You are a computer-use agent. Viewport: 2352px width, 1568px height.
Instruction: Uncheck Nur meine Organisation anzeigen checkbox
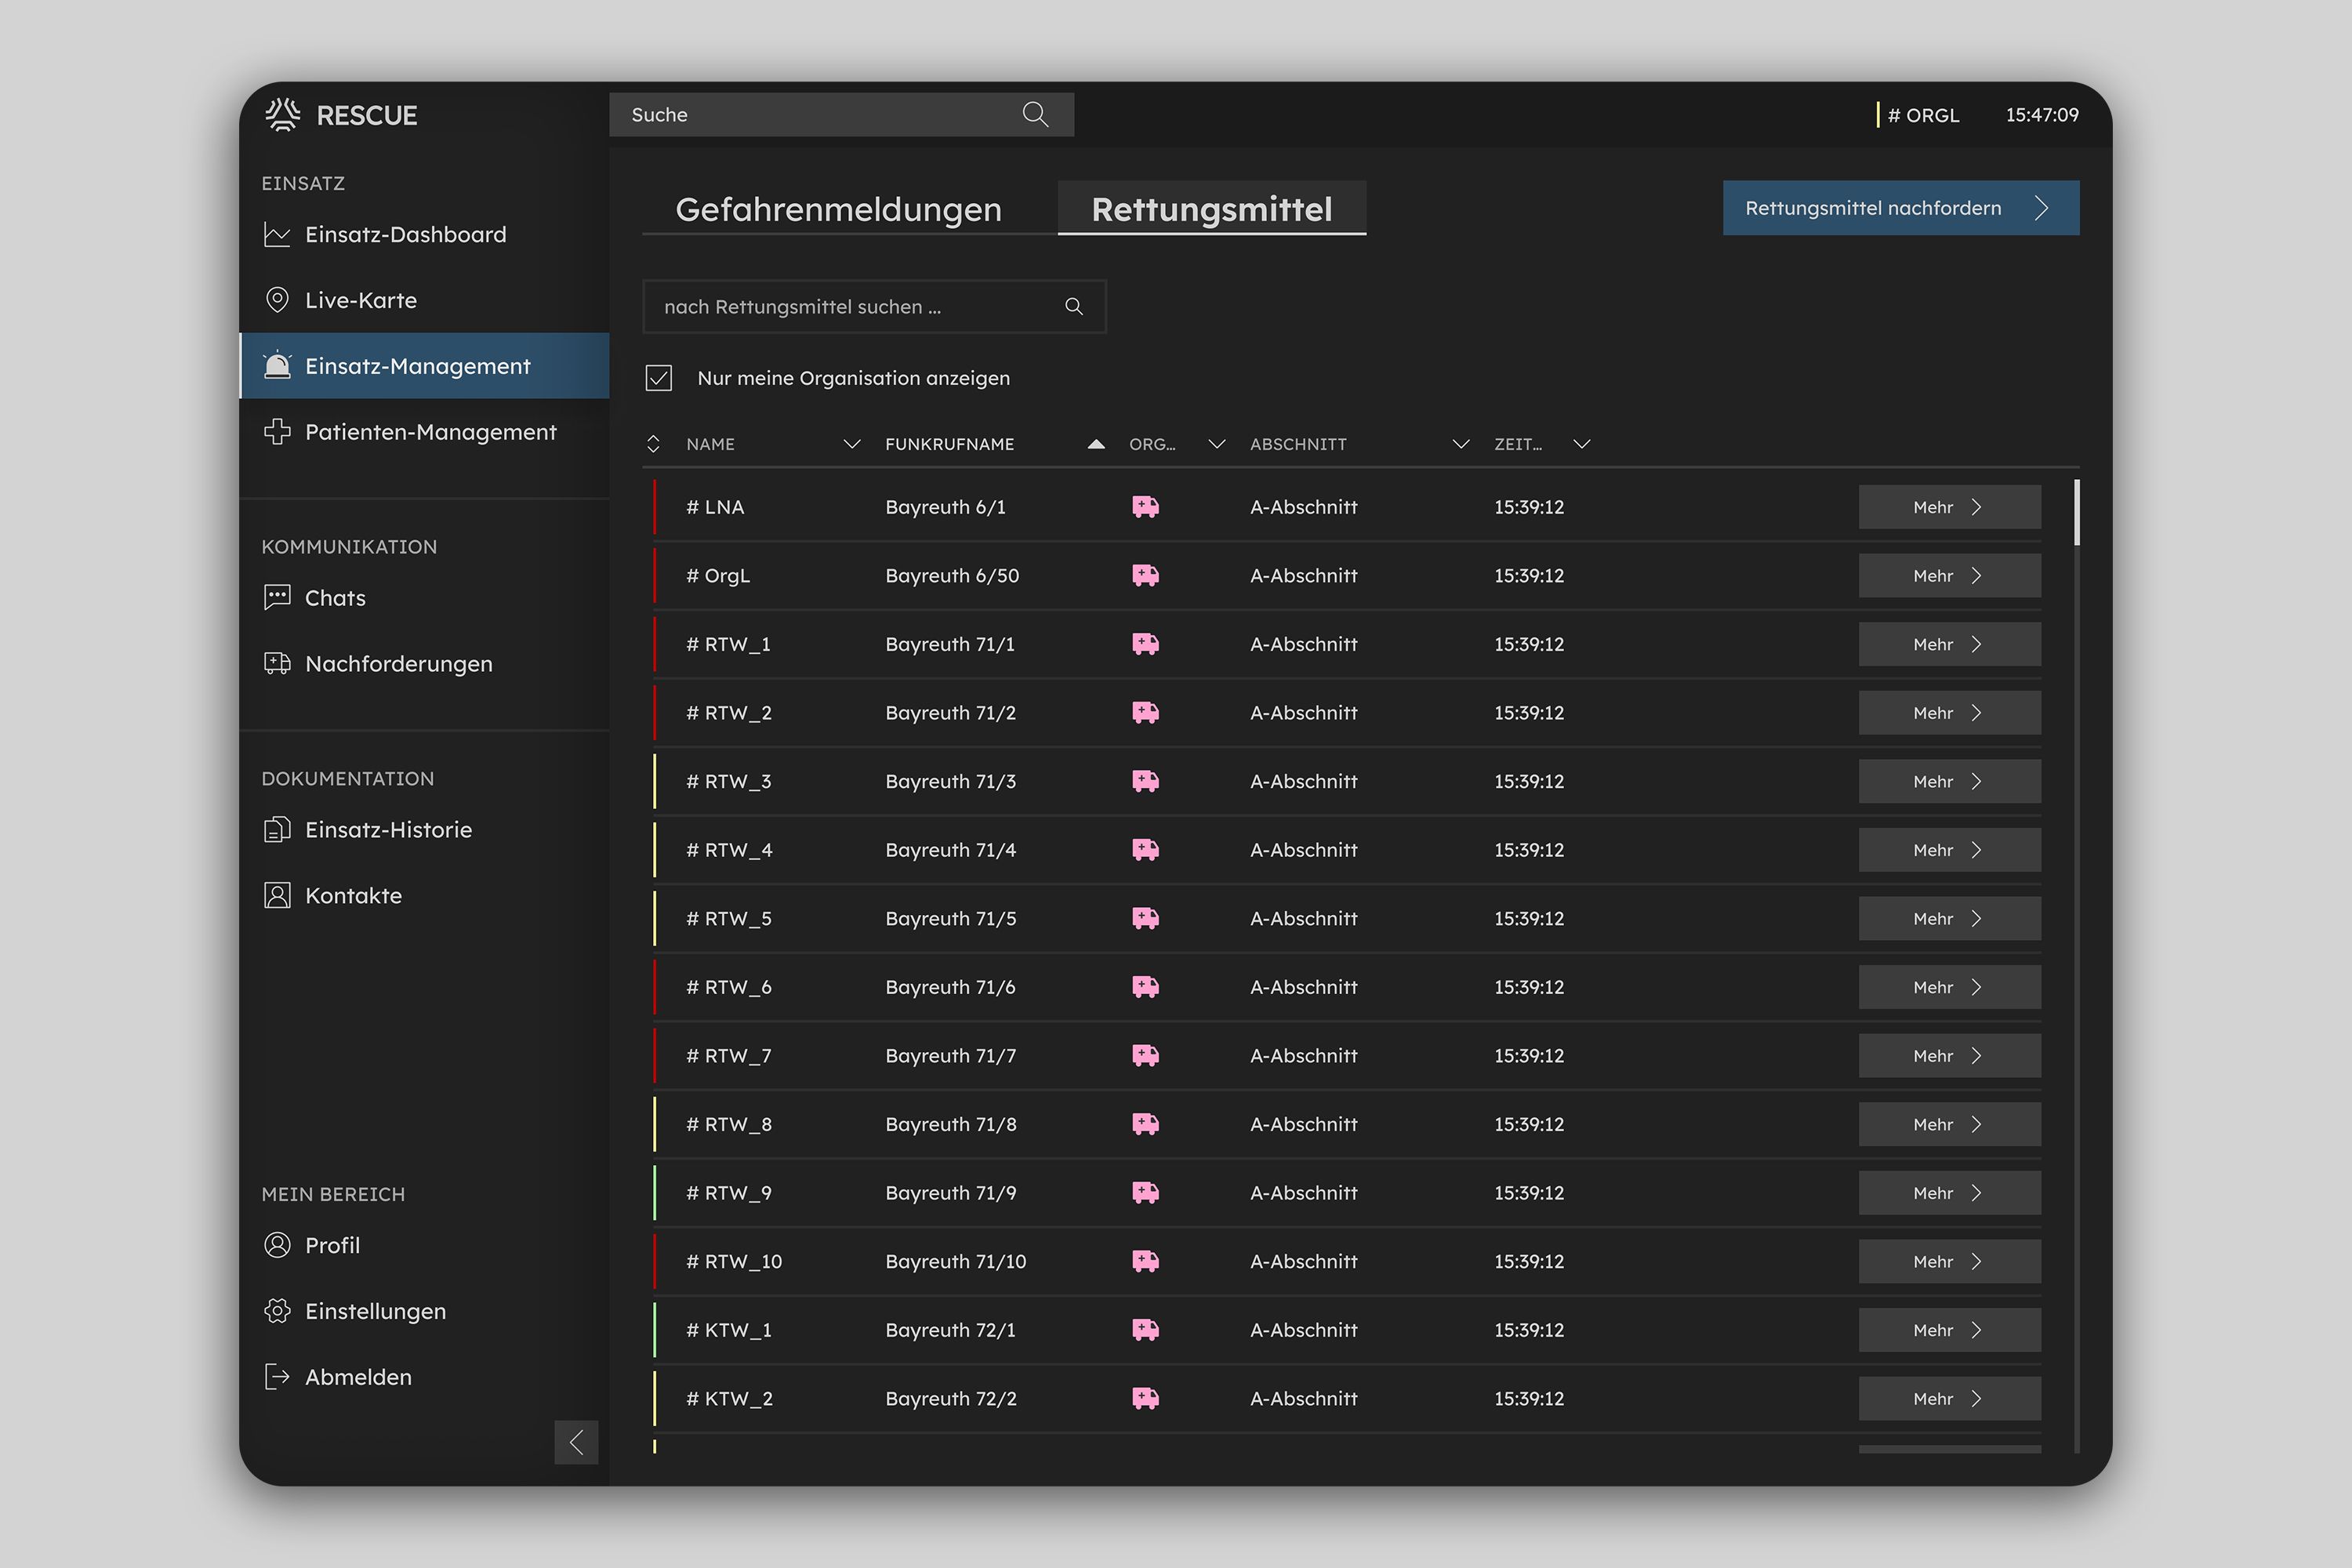pyautogui.click(x=658, y=378)
